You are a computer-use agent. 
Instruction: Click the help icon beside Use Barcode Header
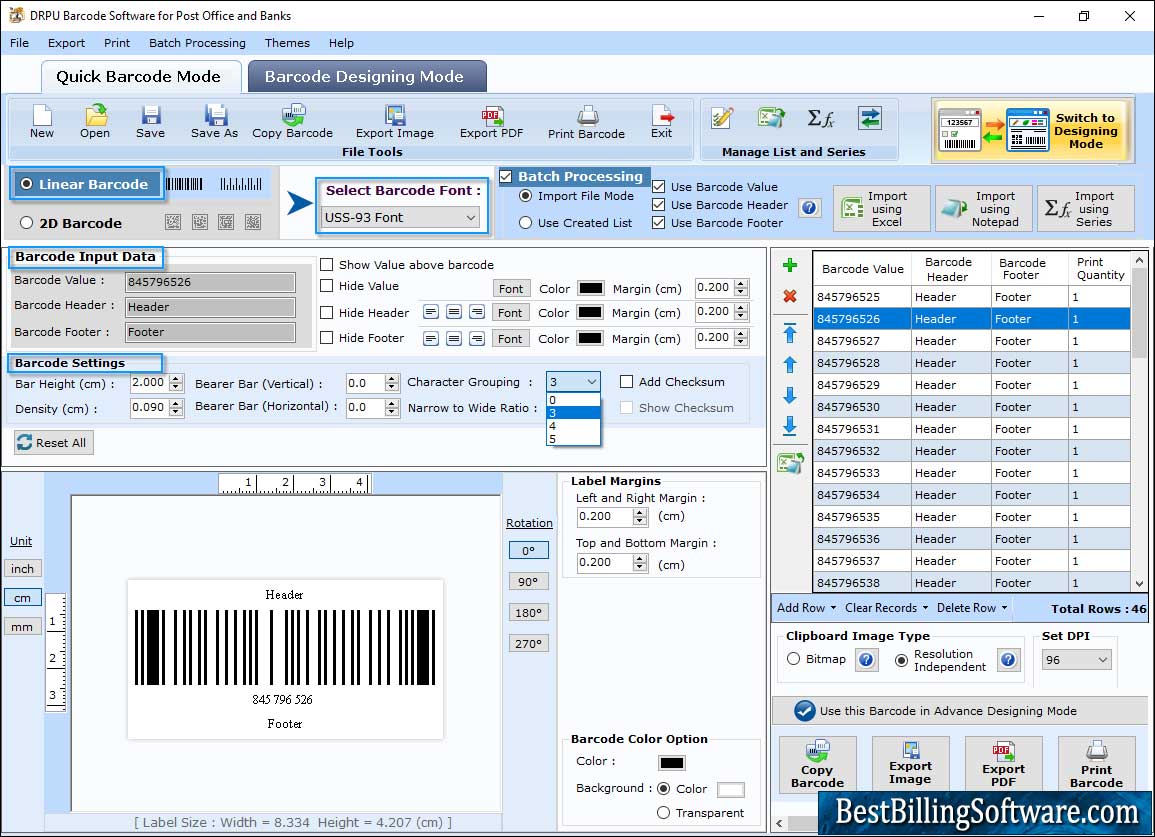809,208
